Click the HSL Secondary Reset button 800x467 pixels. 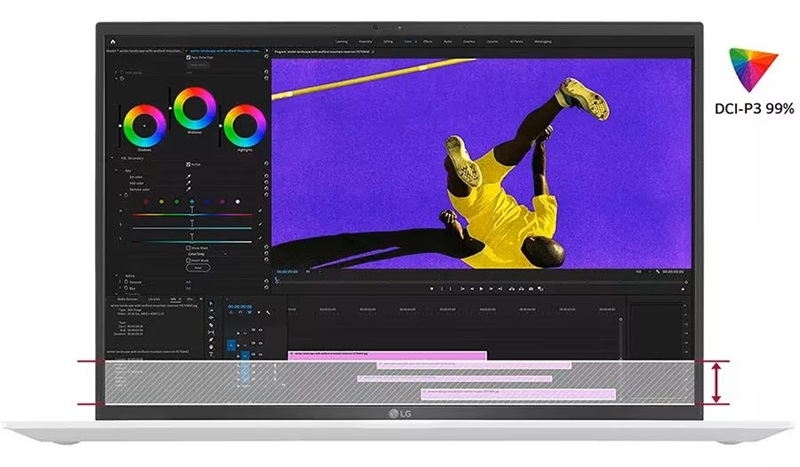point(198,267)
